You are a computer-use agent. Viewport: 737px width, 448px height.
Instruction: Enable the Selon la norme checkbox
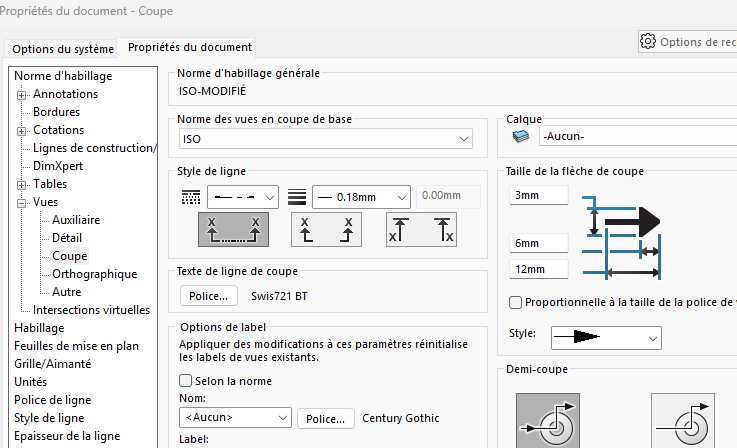(185, 381)
